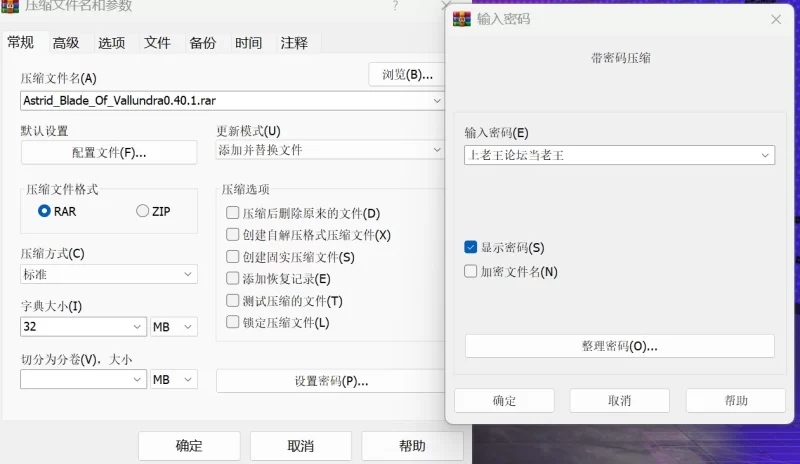Switch to 注释 tab
Viewport: 800px width, 464px height.
click(x=294, y=43)
